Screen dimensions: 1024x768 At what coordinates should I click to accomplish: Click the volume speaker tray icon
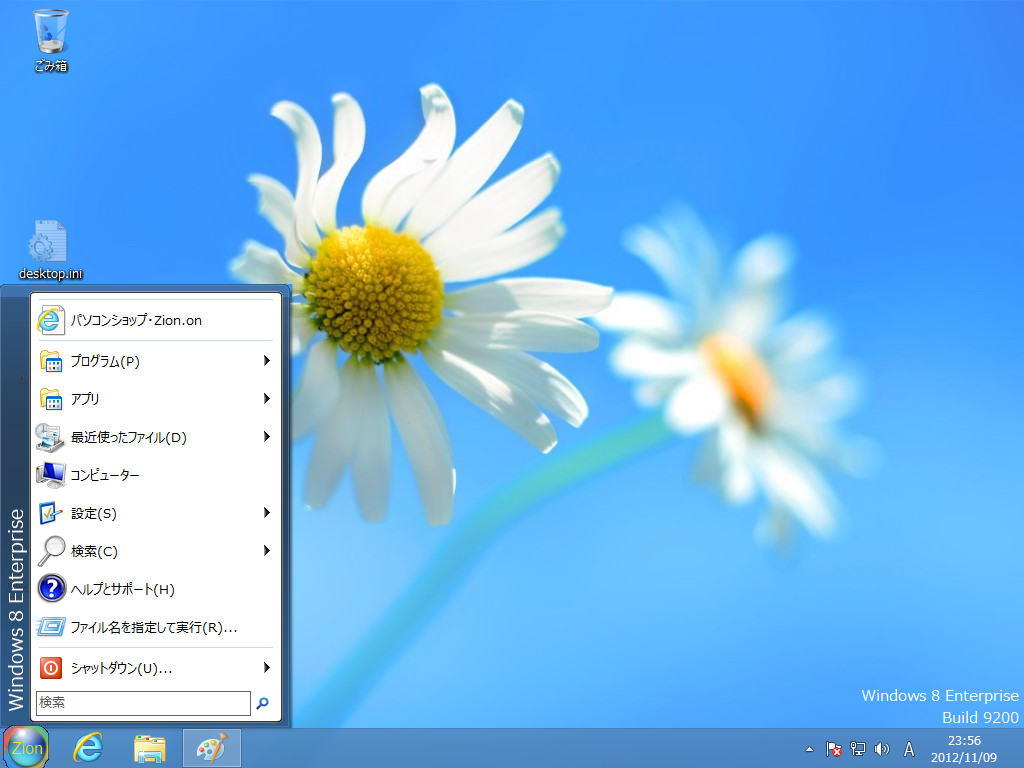[x=882, y=748]
